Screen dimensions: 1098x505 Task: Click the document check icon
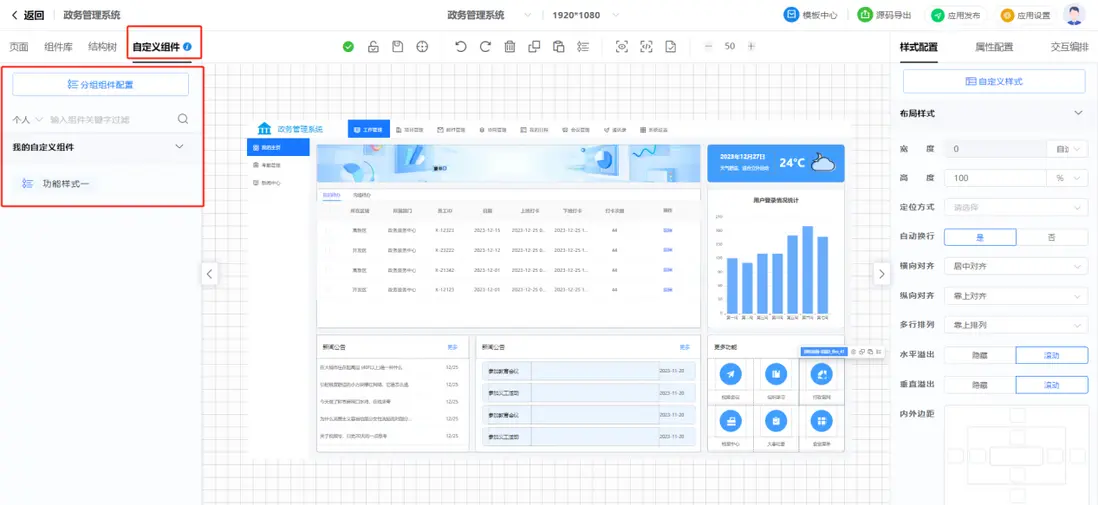tap(671, 47)
